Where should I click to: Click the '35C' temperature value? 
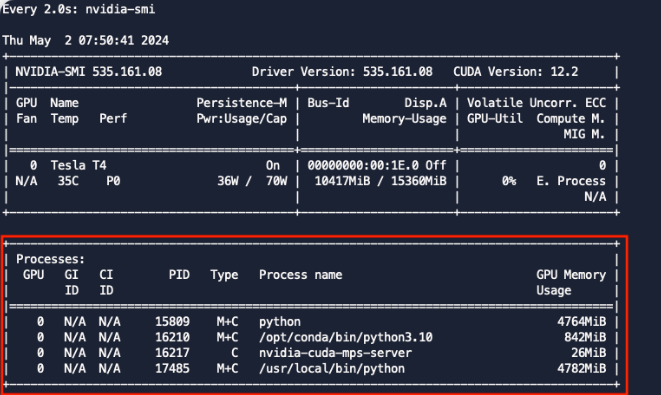(x=68, y=181)
